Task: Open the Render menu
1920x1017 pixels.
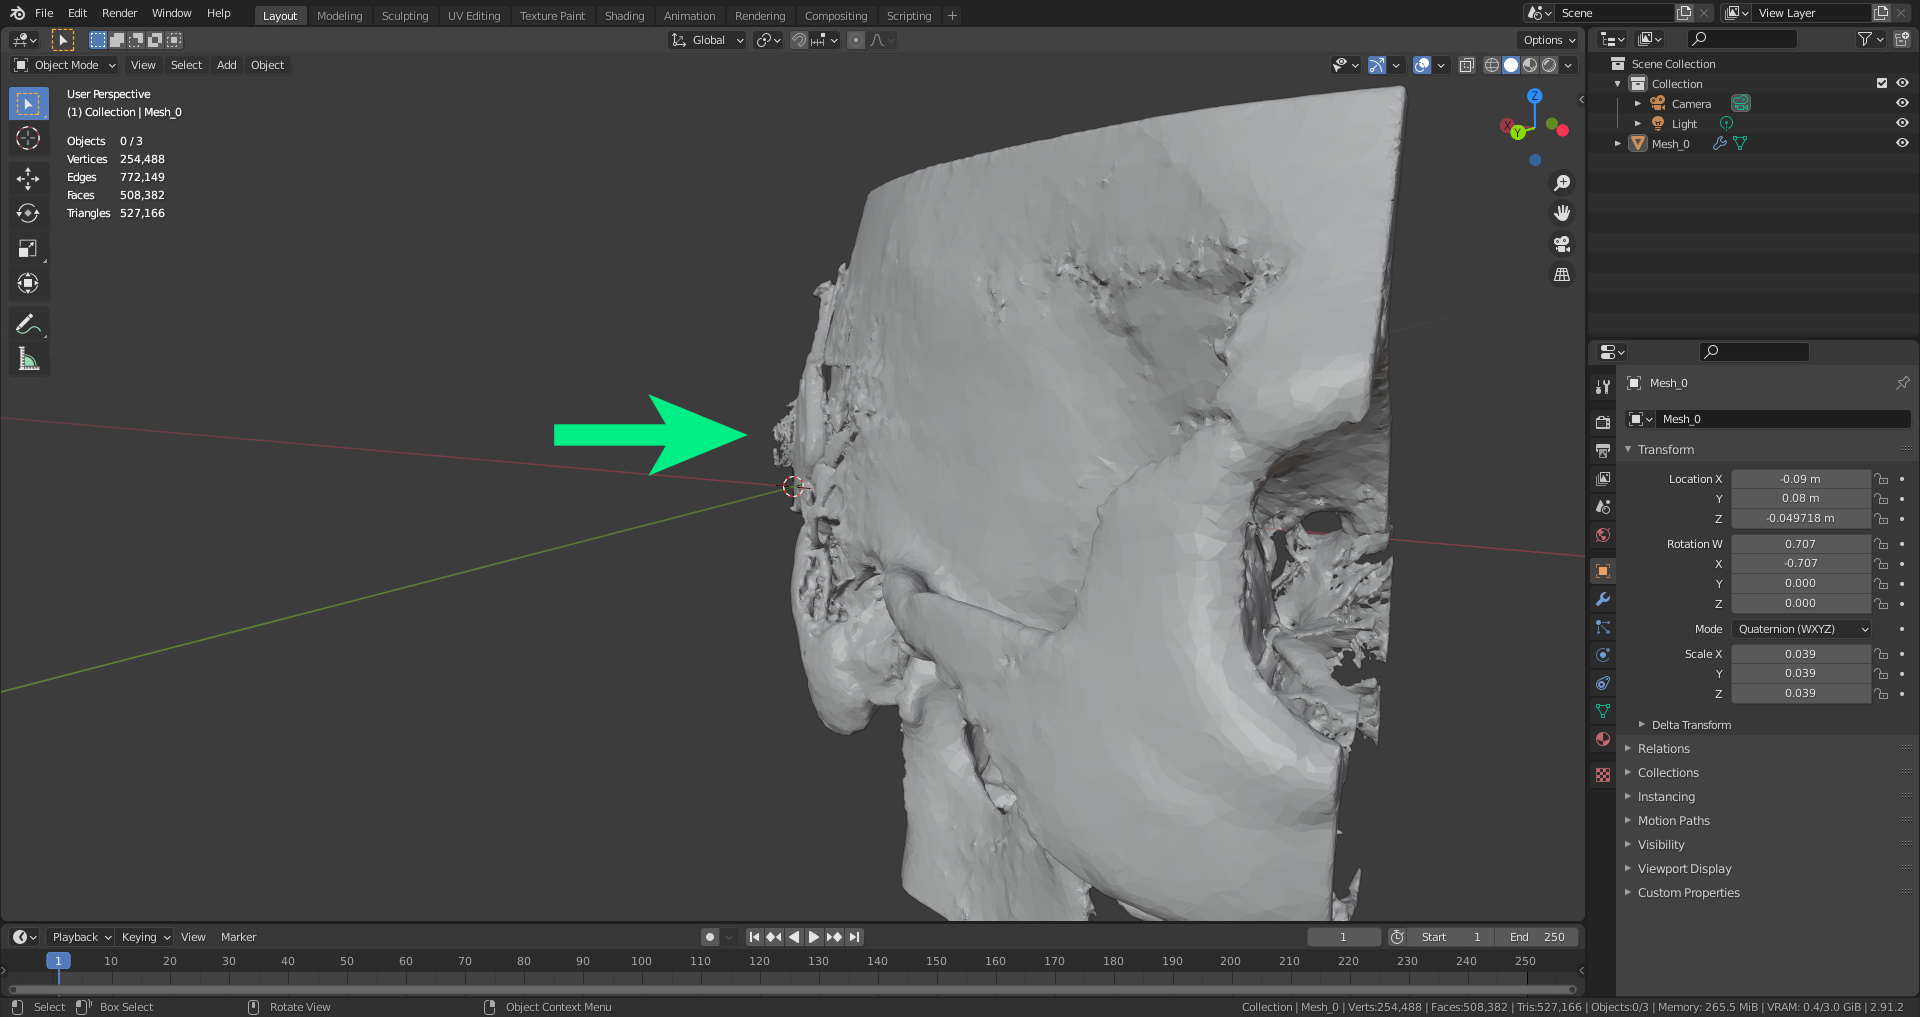Action: 119,13
